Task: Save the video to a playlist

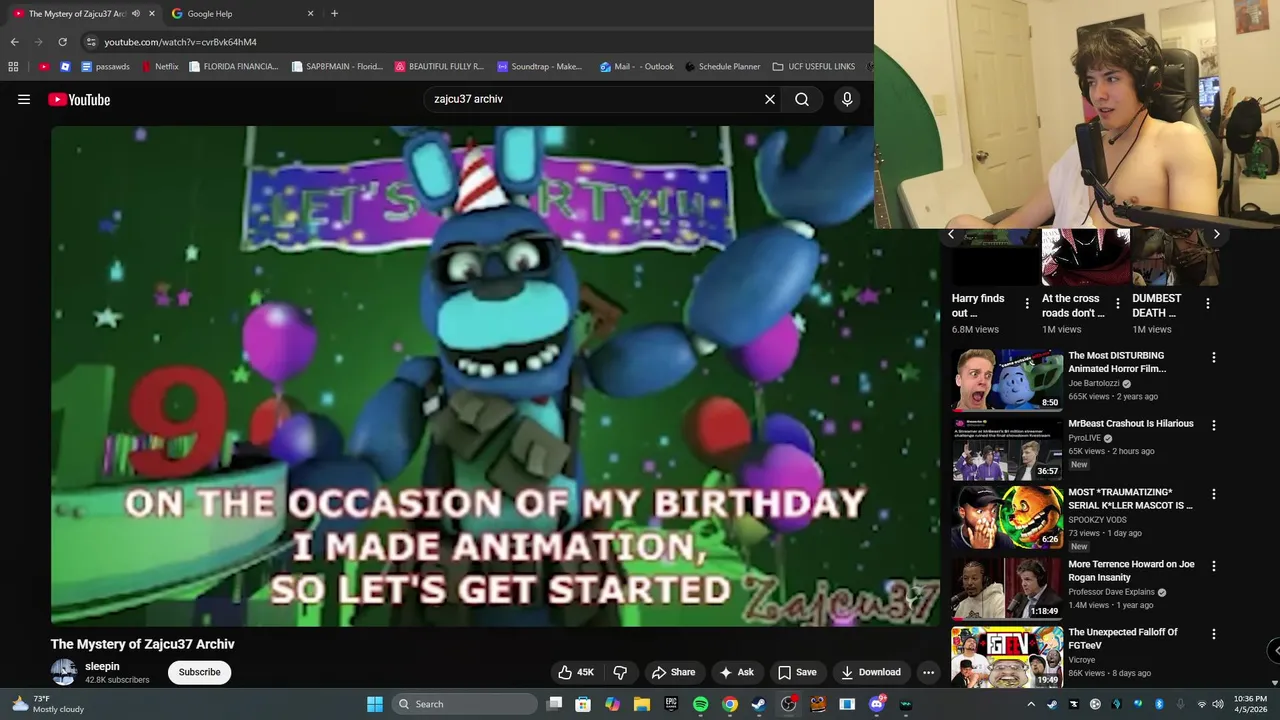Action: pos(798,672)
